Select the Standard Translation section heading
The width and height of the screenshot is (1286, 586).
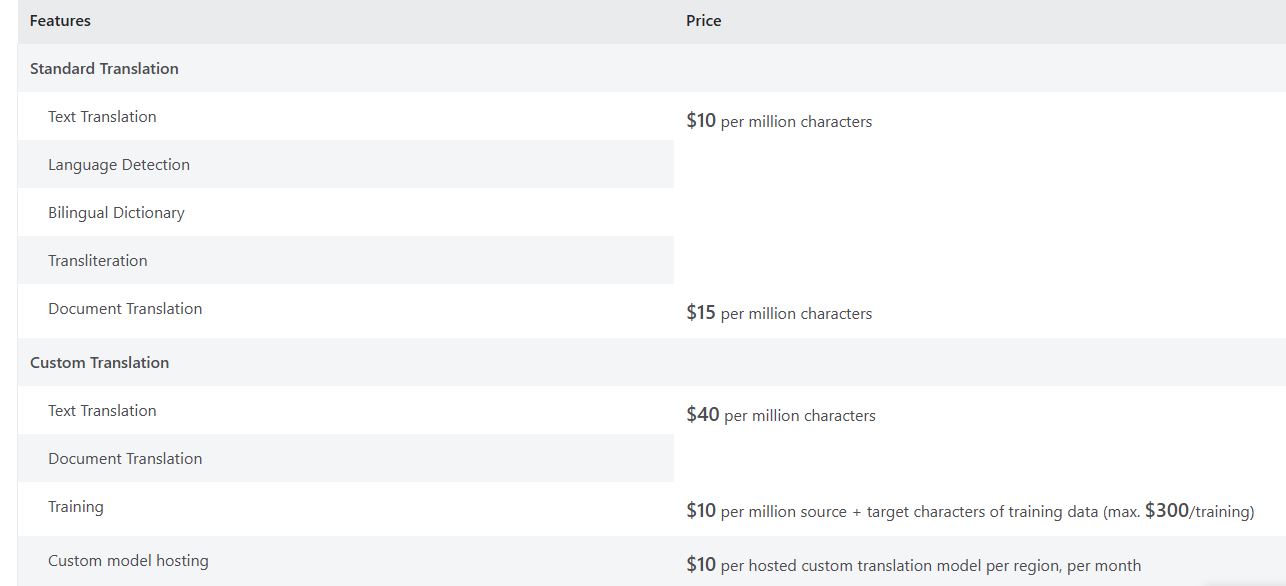click(104, 69)
